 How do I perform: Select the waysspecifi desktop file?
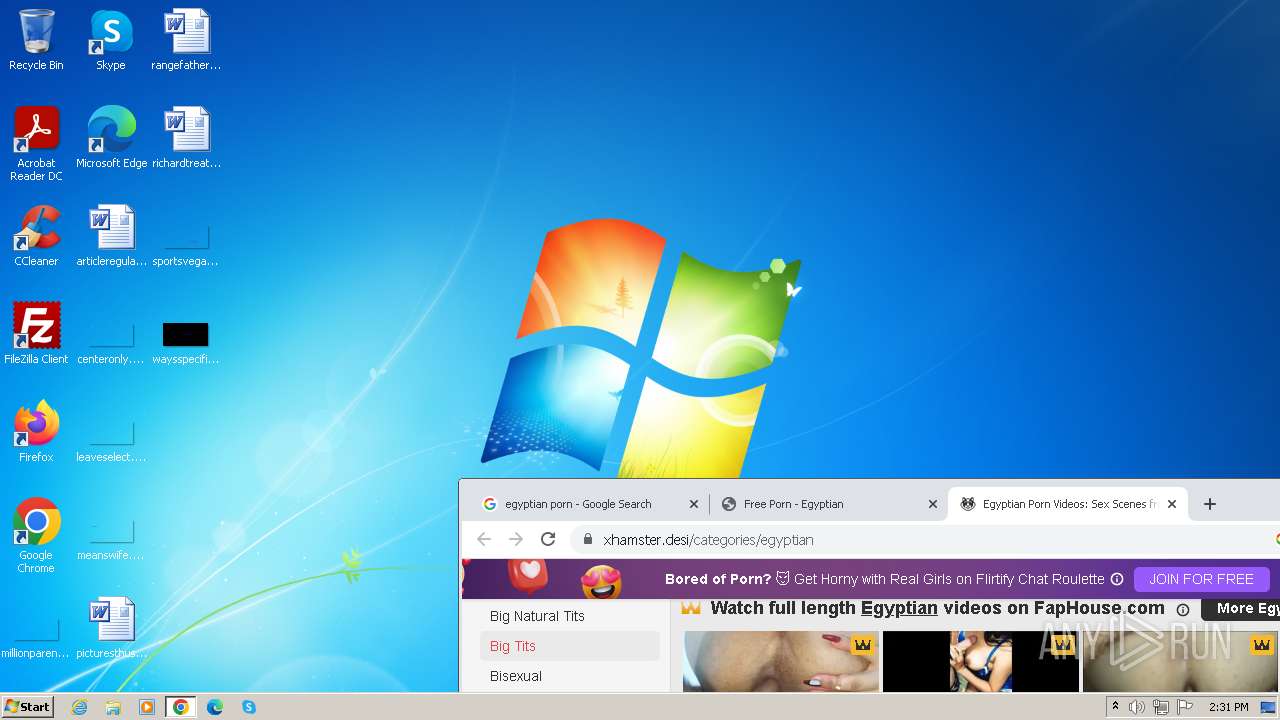(x=186, y=343)
